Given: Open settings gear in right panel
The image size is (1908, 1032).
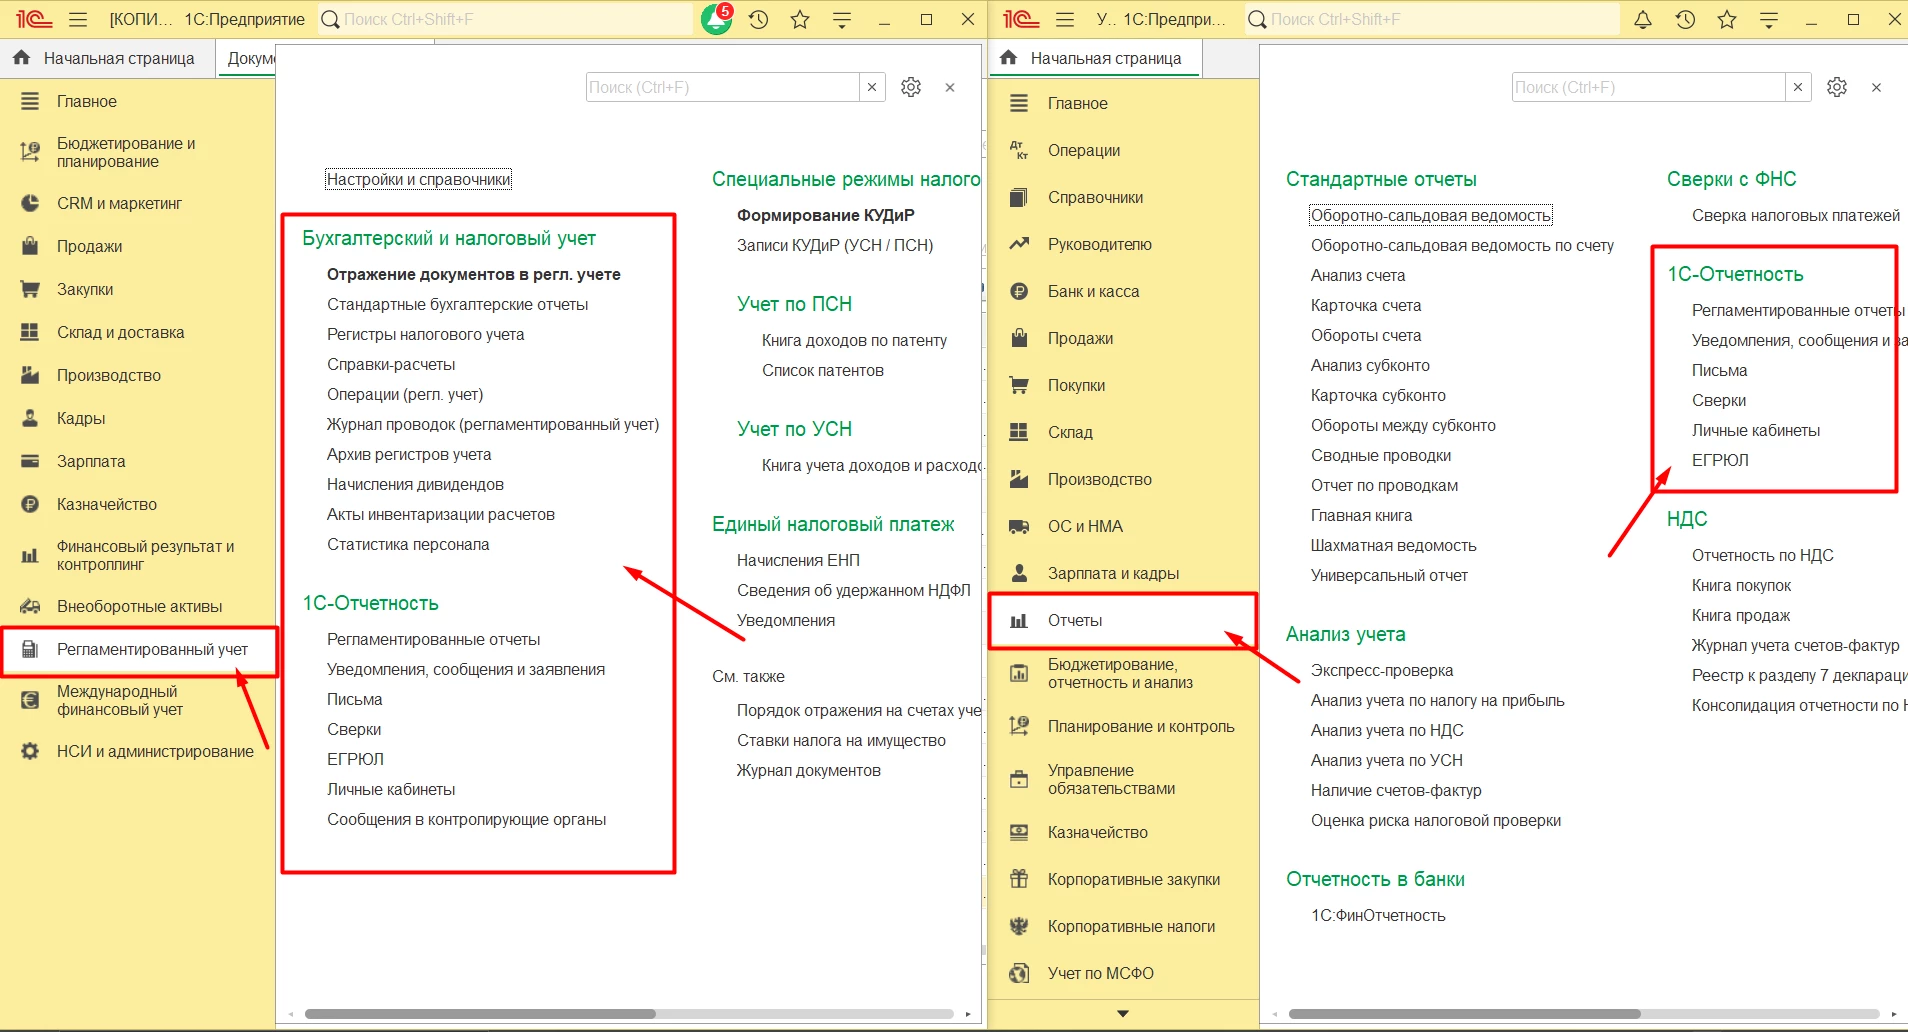Looking at the screenshot, I should [1837, 87].
